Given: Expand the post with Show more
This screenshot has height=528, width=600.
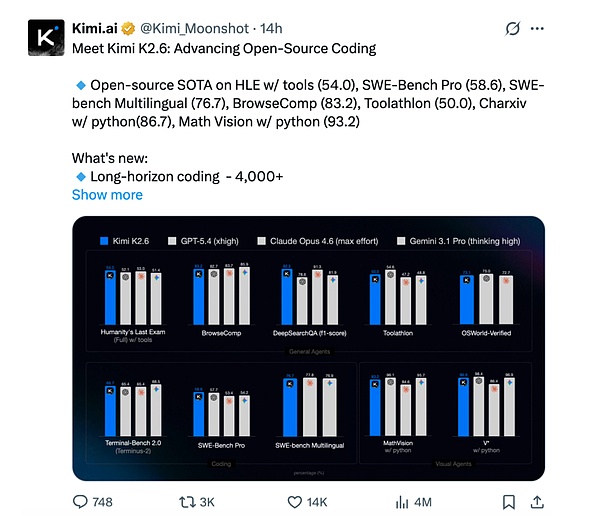Looking at the screenshot, I should point(107,195).
